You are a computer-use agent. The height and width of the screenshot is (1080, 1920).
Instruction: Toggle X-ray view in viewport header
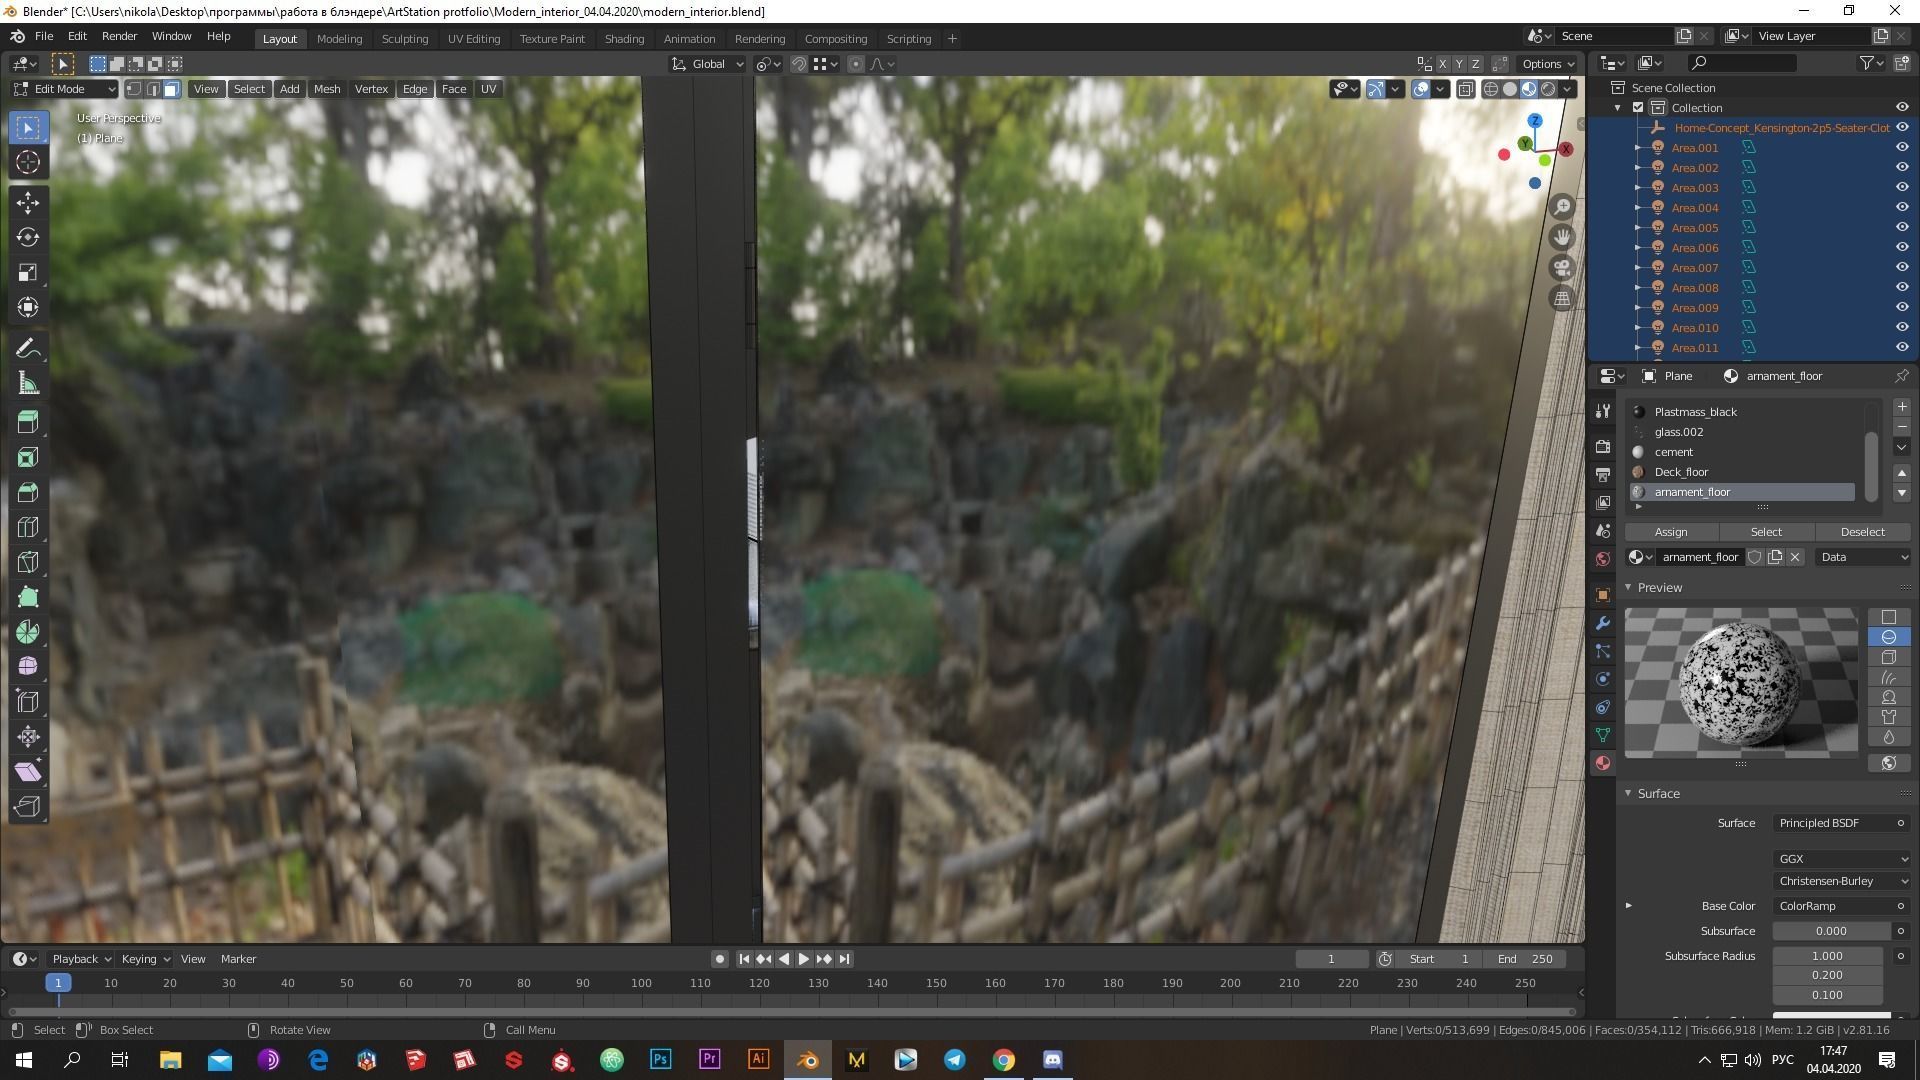pyautogui.click(x=1466, y=89)
